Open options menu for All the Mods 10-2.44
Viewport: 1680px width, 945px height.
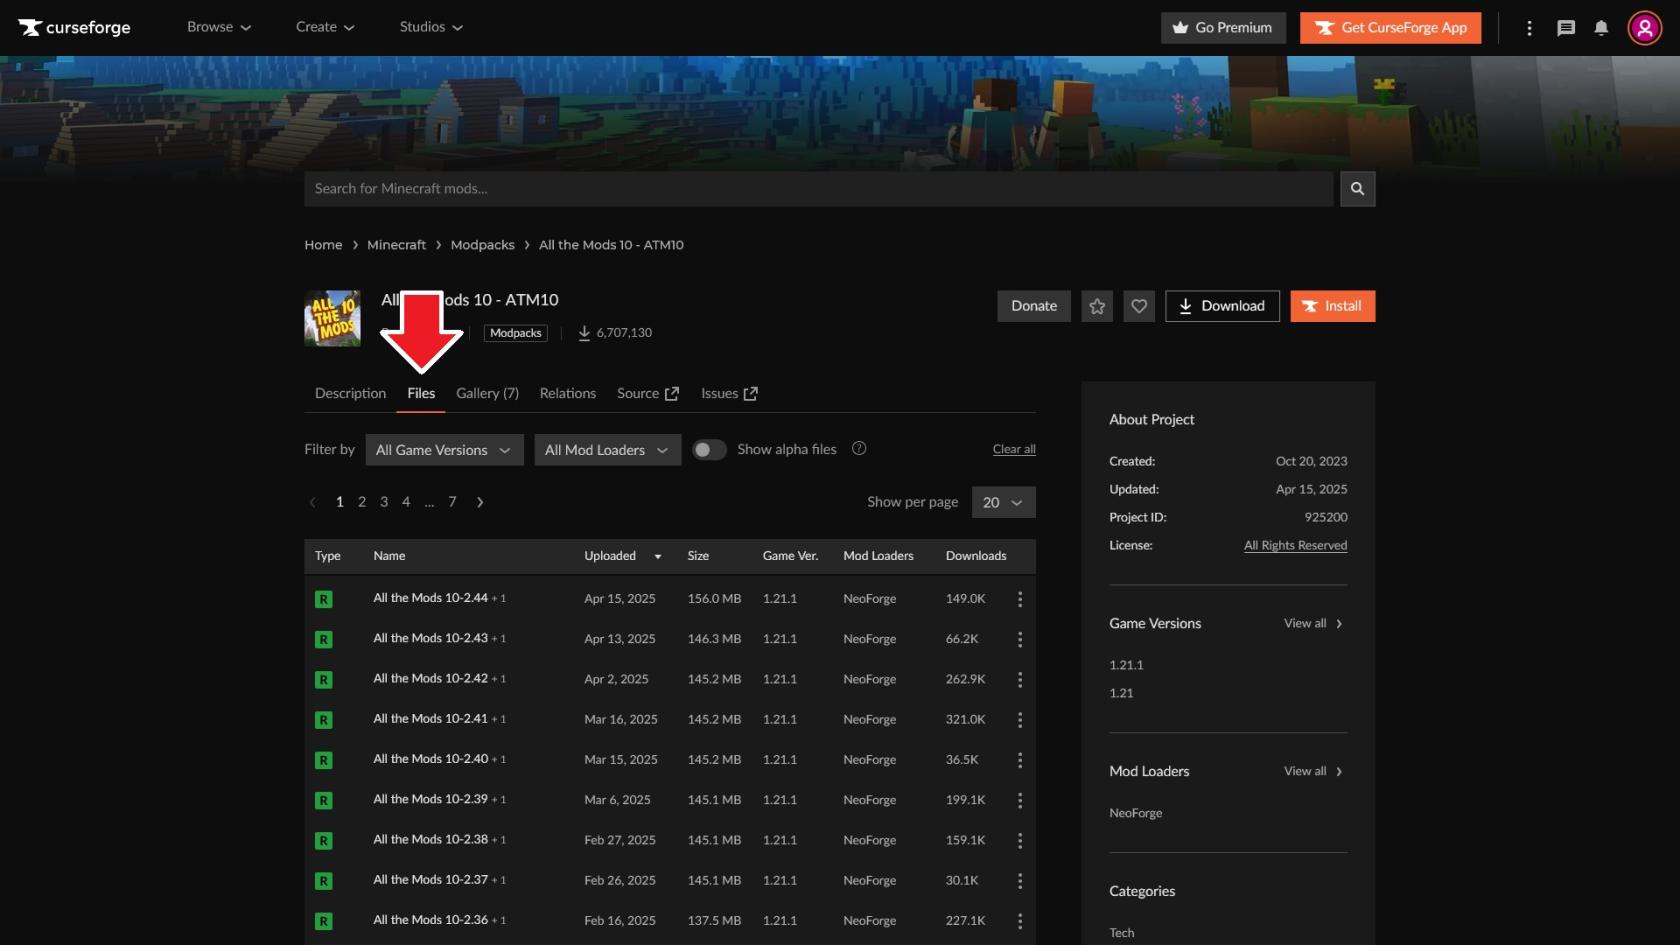(x=1020, y=599)
